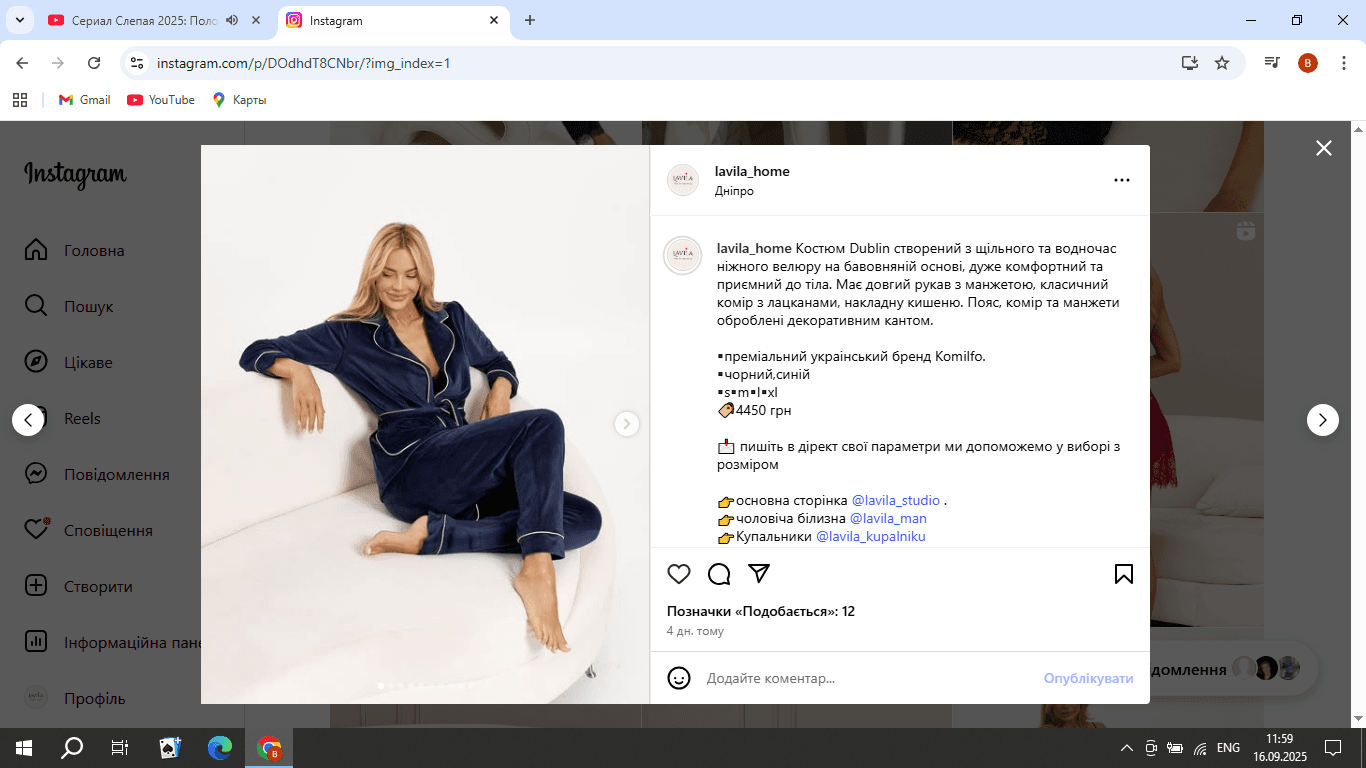1366x768 pixels.
Task: Bookmark this tab with star icon
Action: pos(1222,63)
